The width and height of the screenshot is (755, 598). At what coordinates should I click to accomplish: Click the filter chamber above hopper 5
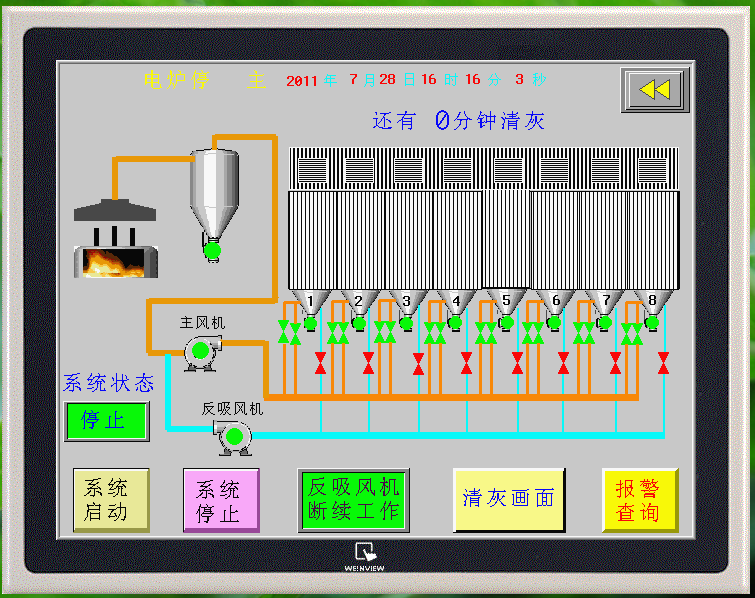coord(506,239)
